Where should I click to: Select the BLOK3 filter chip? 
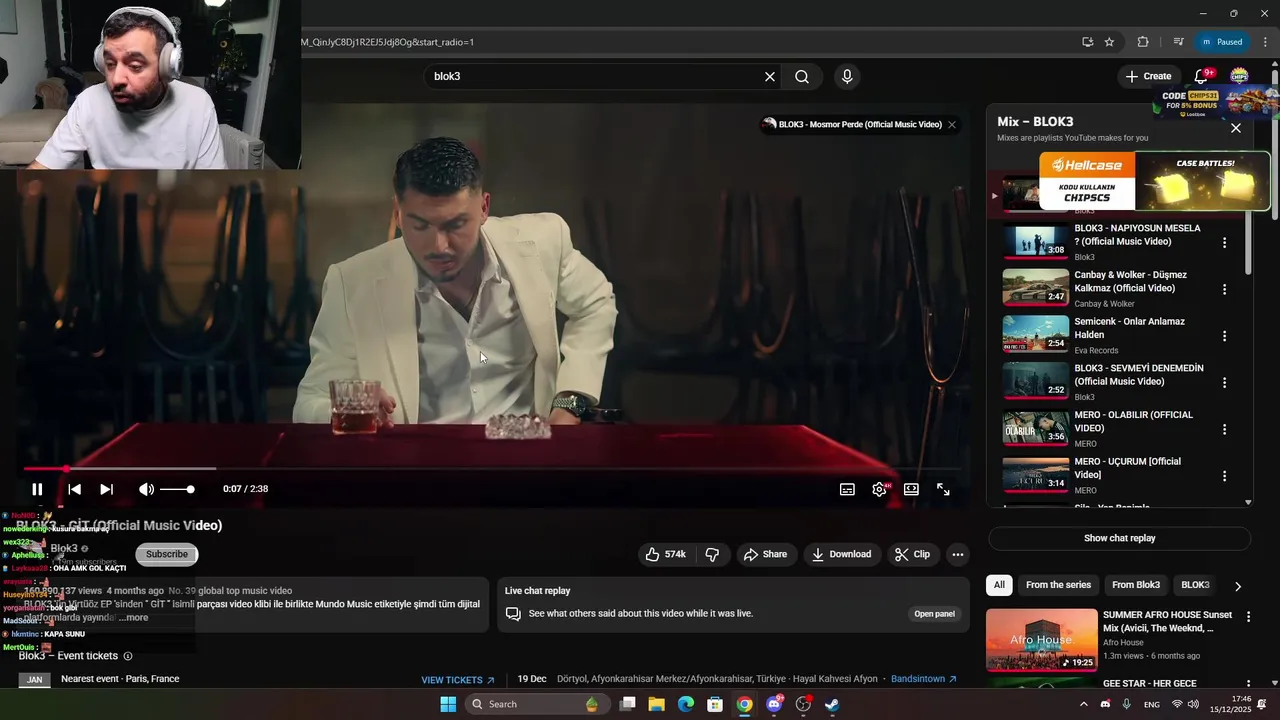(x=1195, y=585)
